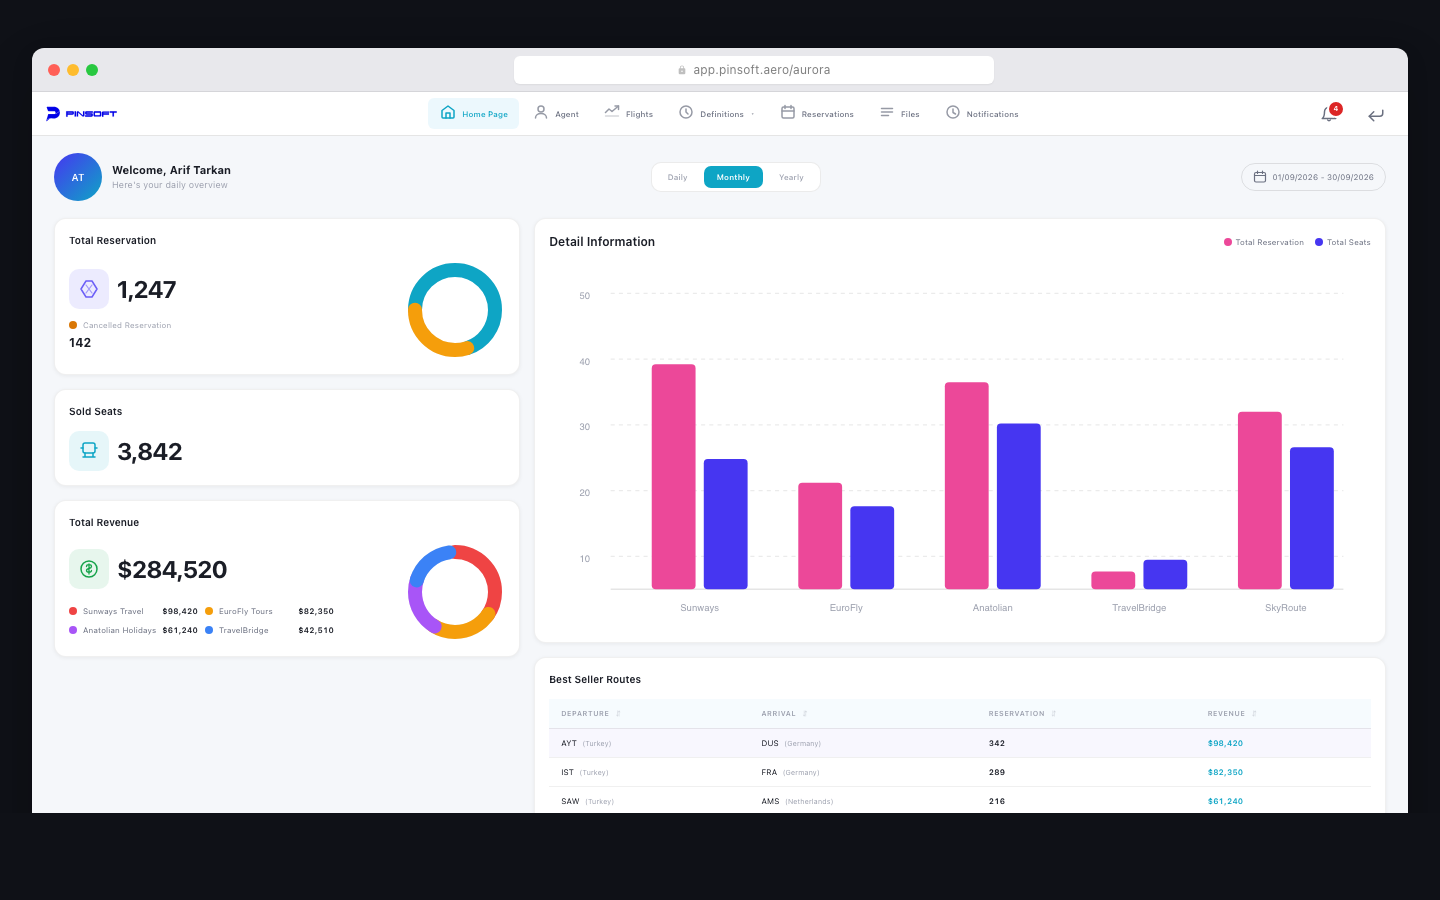Open the Agent page
Image resolution: width=1440 pixels, height=900 pixels.
557,114
